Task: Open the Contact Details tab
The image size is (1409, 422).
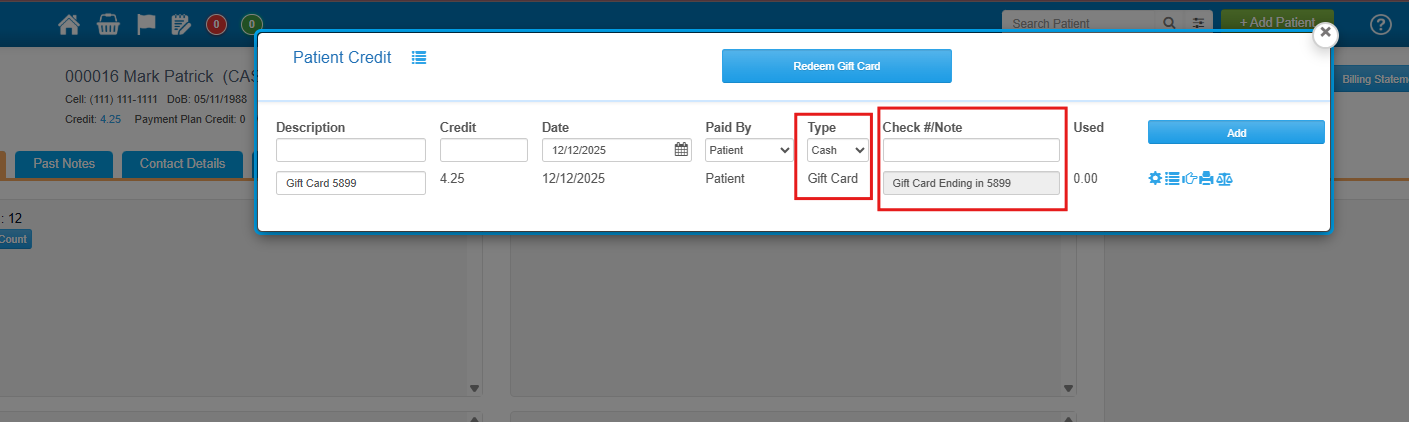Action: point(184,163)
